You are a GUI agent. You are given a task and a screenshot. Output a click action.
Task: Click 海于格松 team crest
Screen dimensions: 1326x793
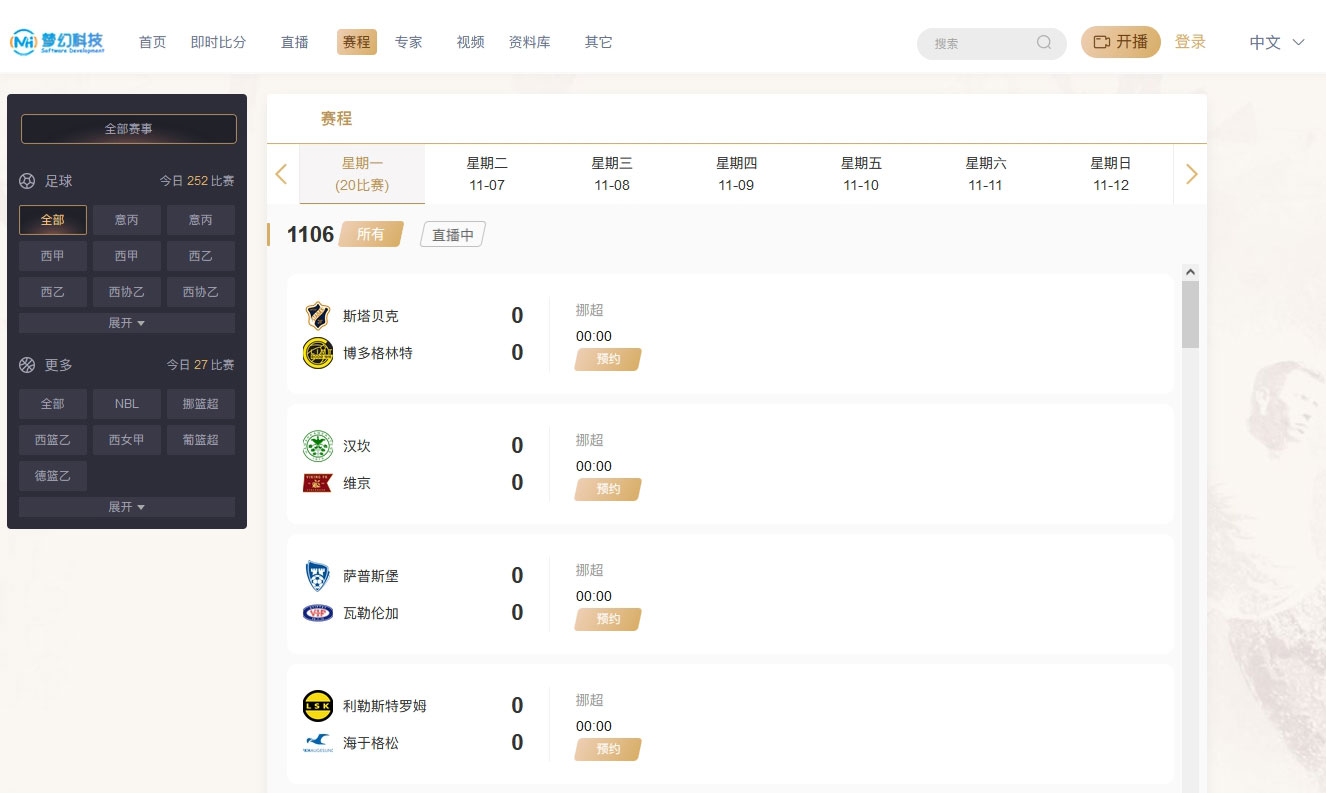318,743
